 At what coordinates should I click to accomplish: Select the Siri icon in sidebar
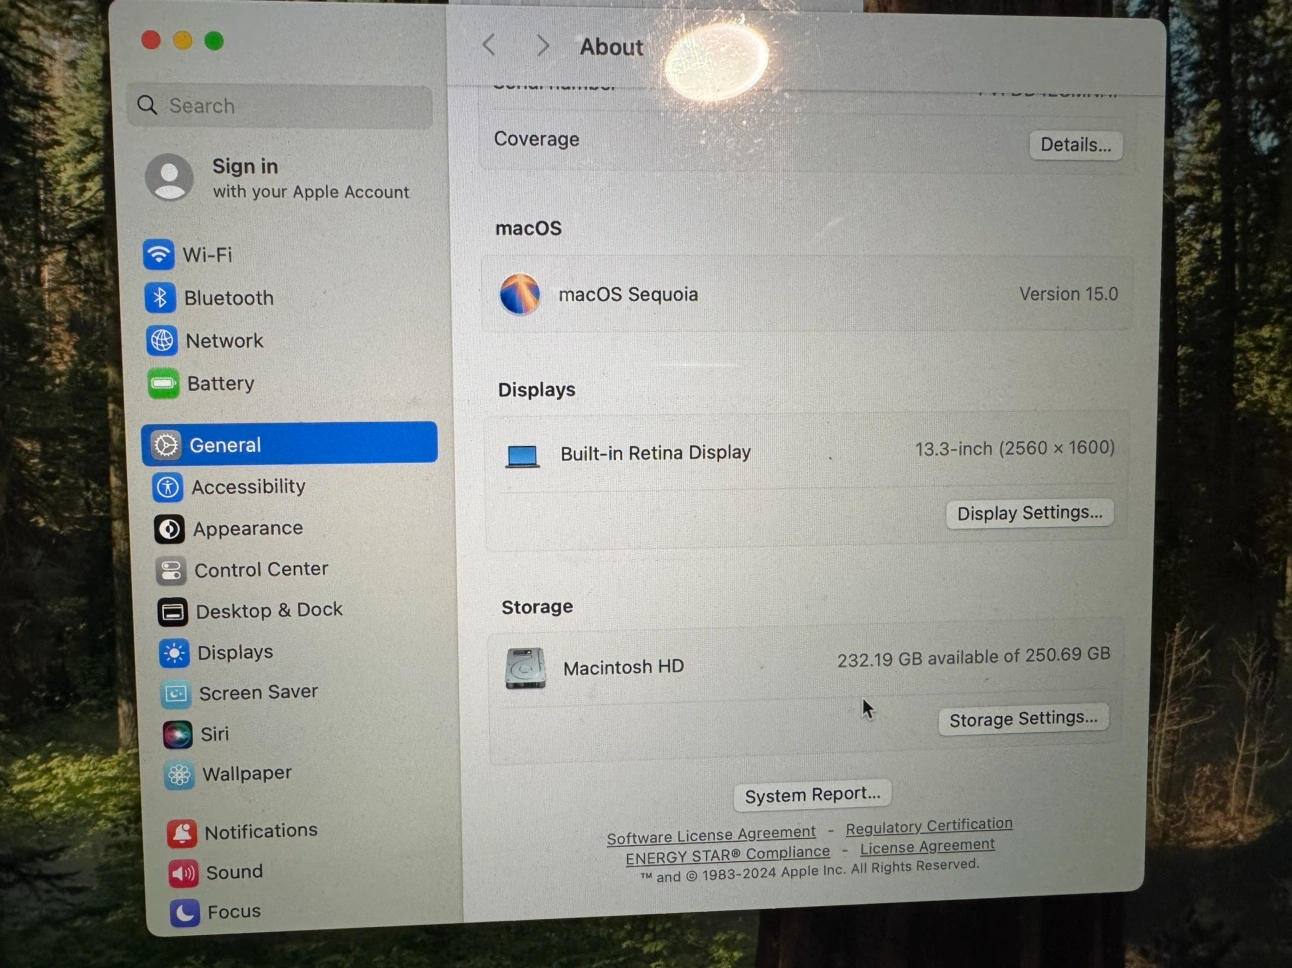pos(177,735)
